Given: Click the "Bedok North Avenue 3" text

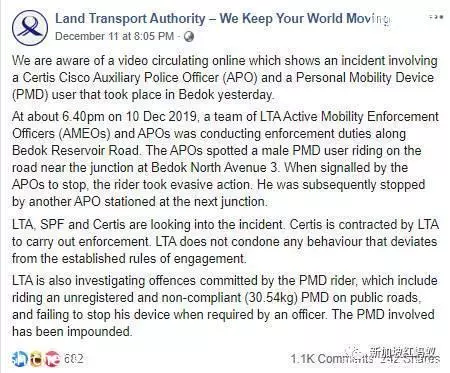Looking at the screenshot, I should tap(215, 167).
